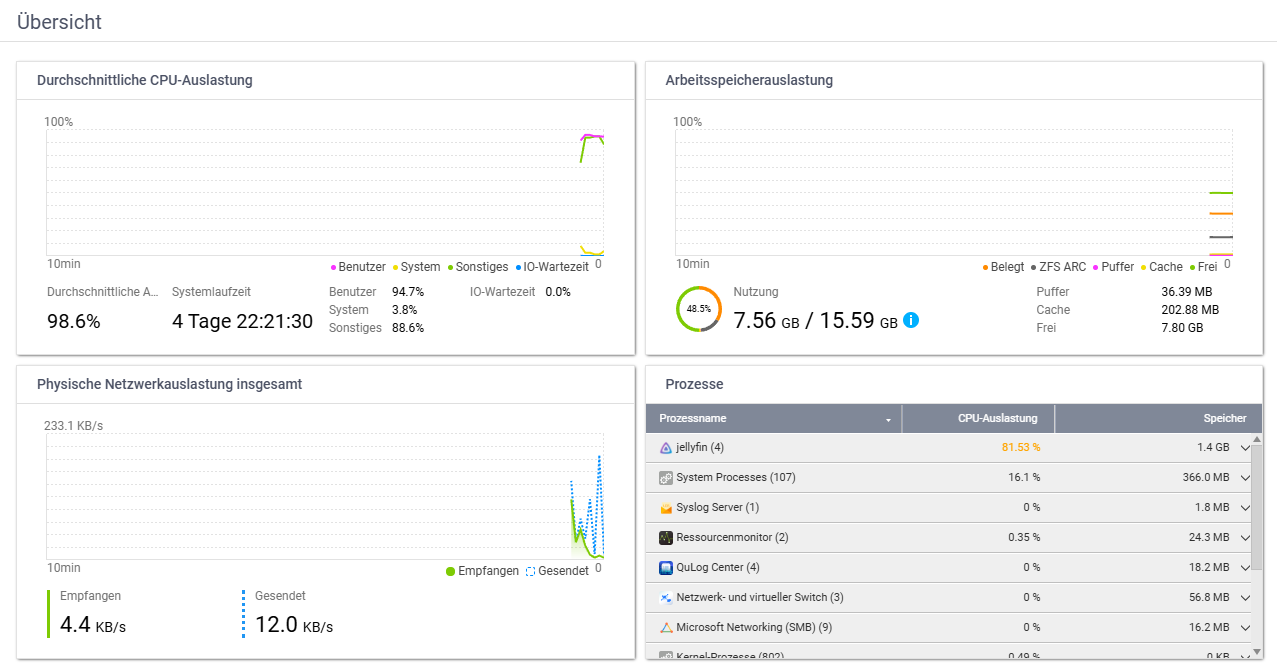Toggle the Empfangen network legend entry
The image size is (1277, 665).
click(x=482, y=571)
